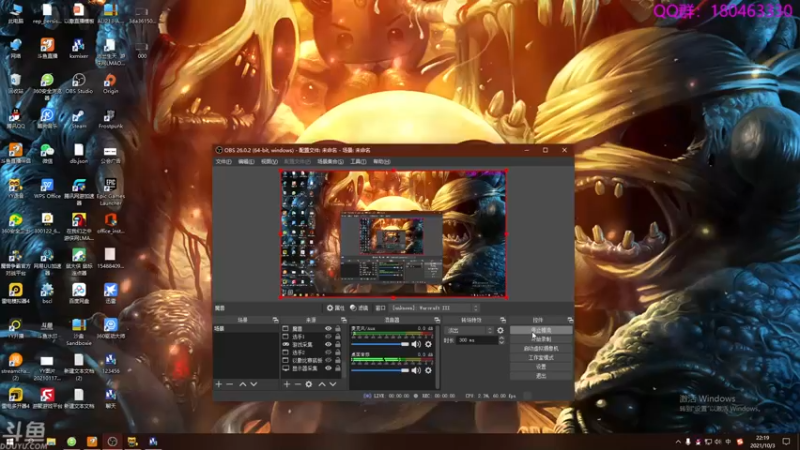Pop out the 来源 dock panel
The width and height of the screenshot is (800, 450).
click(343, 320)
